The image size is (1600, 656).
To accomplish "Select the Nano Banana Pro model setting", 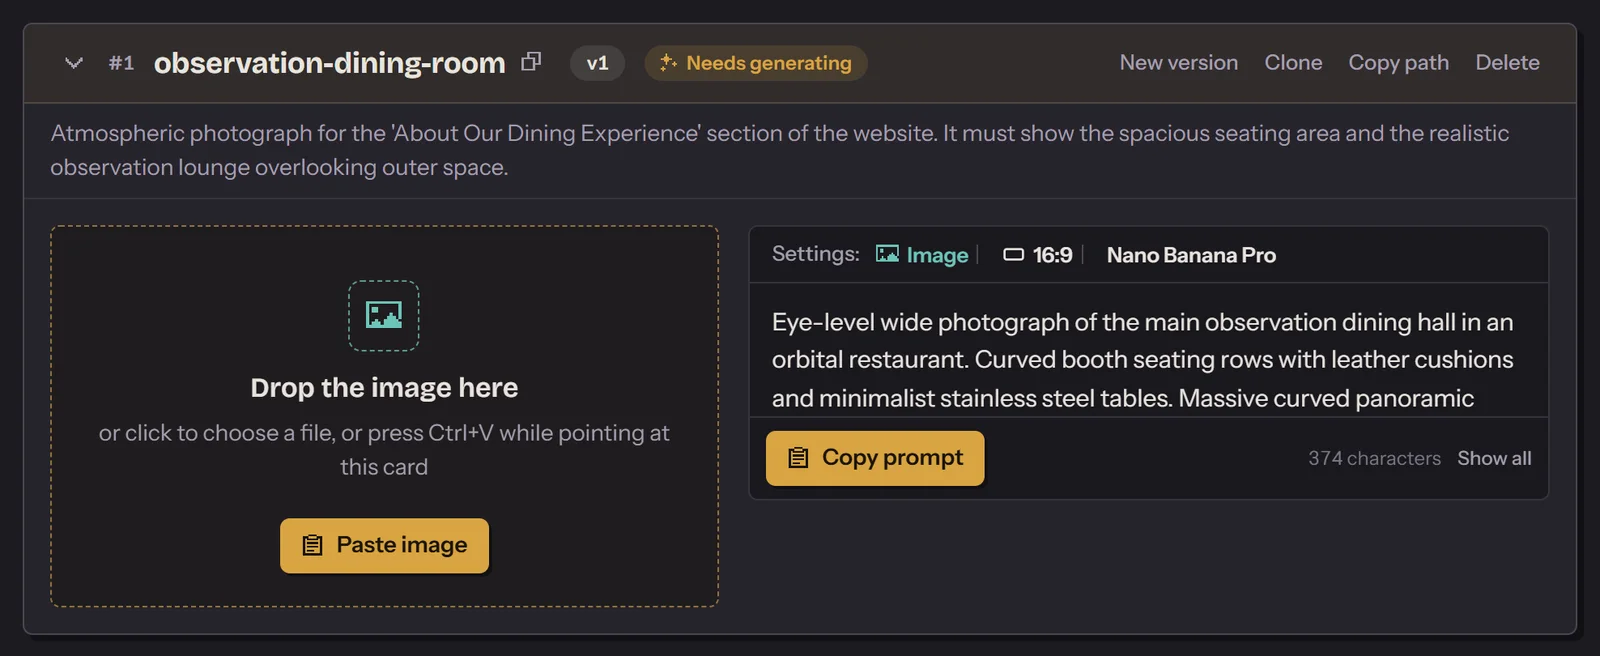I will pyautogui.click(x=1191, y=255).
